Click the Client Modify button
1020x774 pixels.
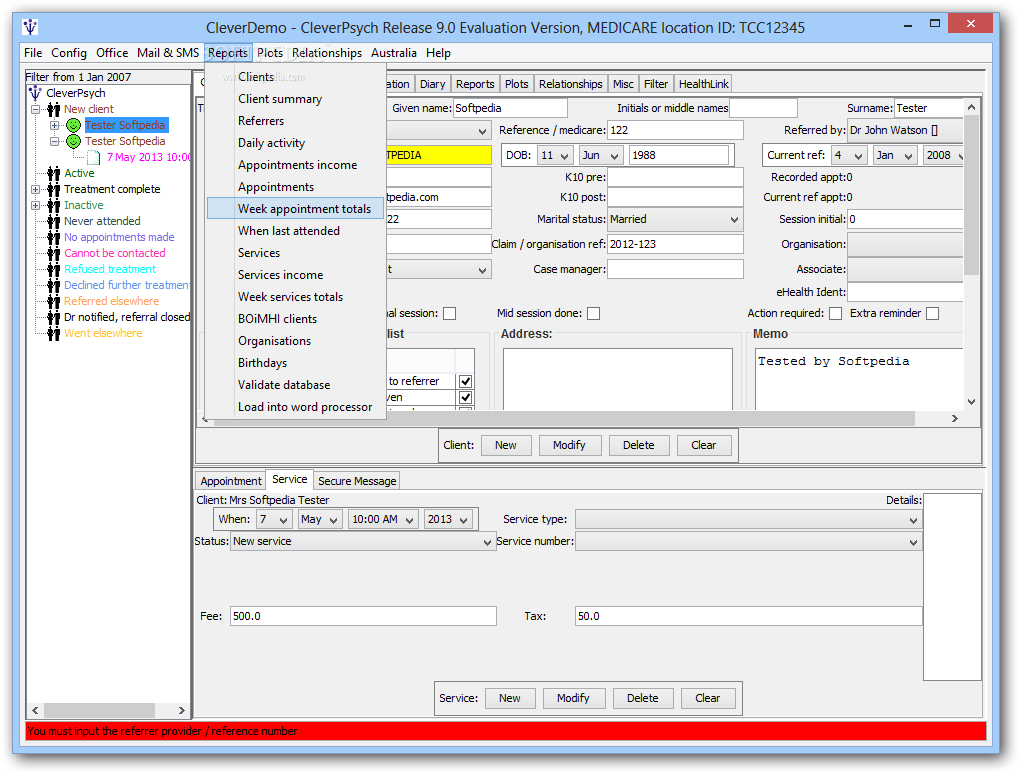pos(569,446)
